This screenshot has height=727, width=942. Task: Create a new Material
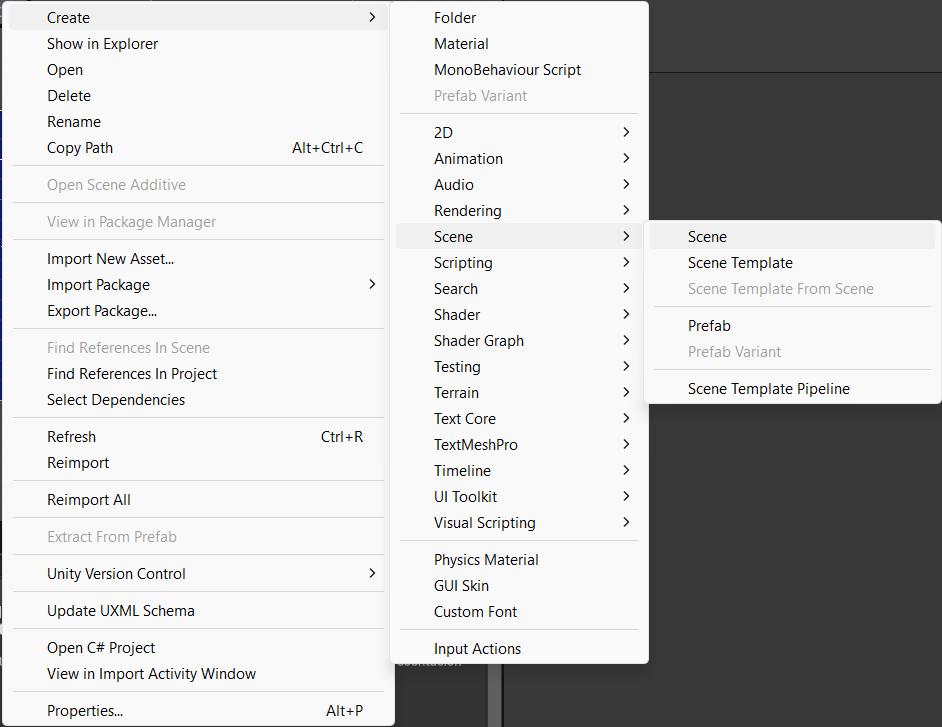519,44
